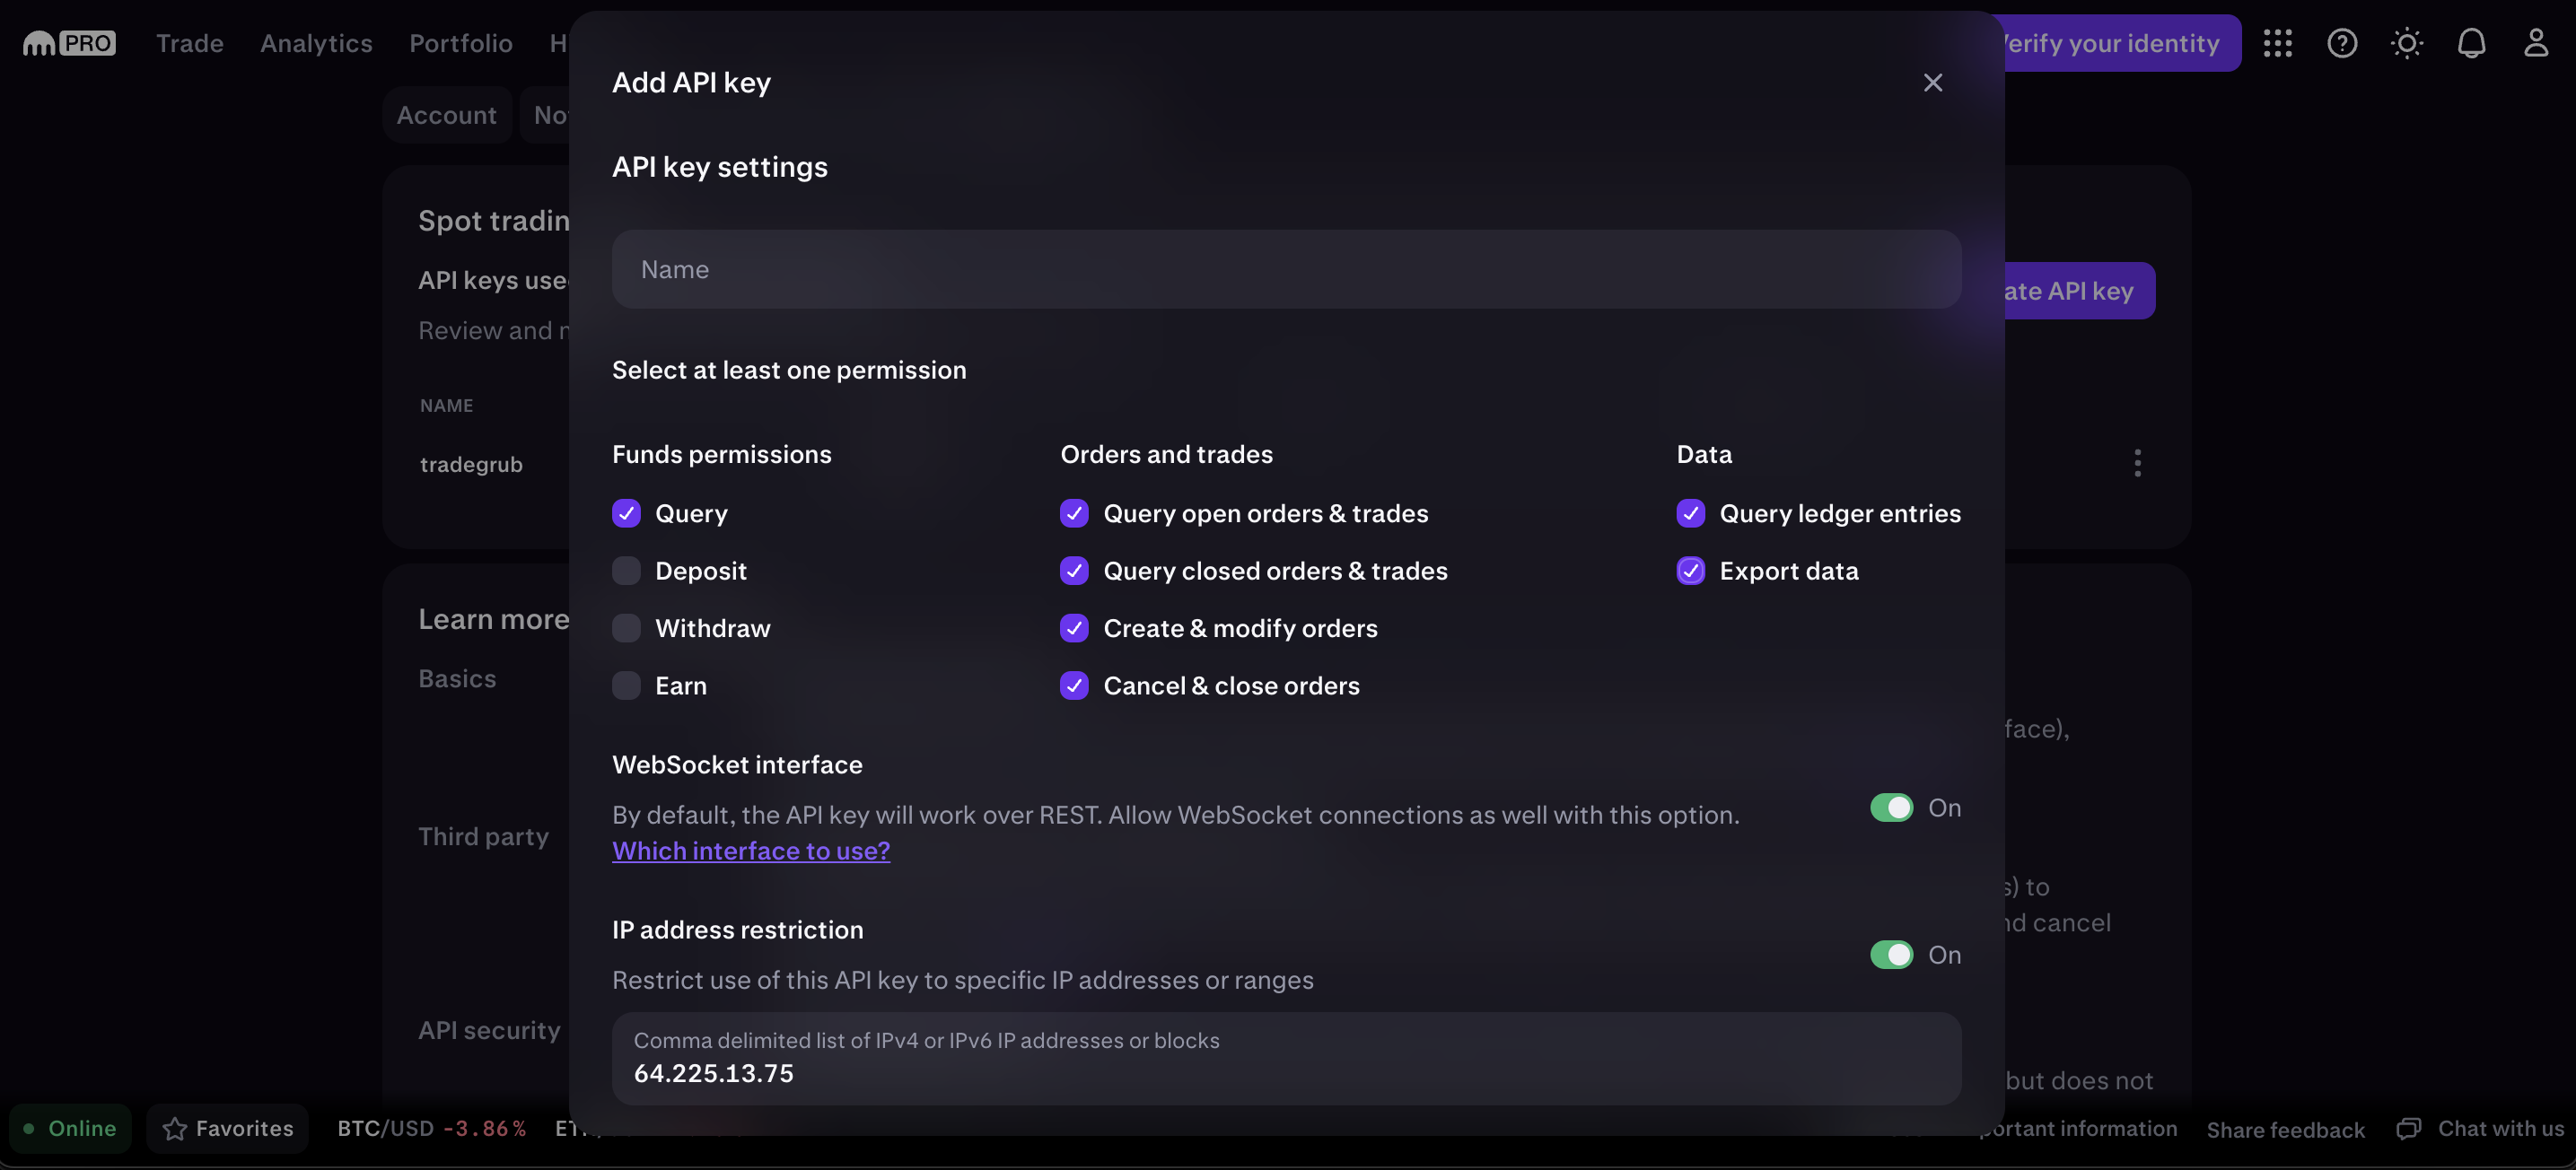Uncheck Query open orders & trades
The width and height of the screenshot is (2576, 1170).
click(x=1074, y=513)
